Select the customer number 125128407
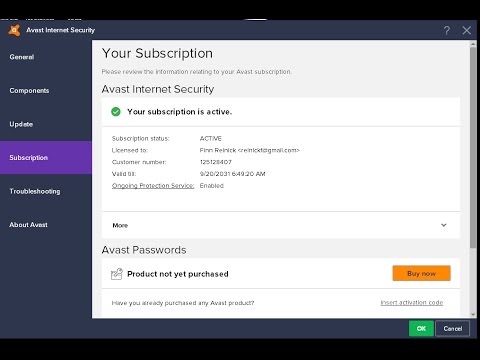This screenshot has height=360, width=480. click(x=216, y=162)
